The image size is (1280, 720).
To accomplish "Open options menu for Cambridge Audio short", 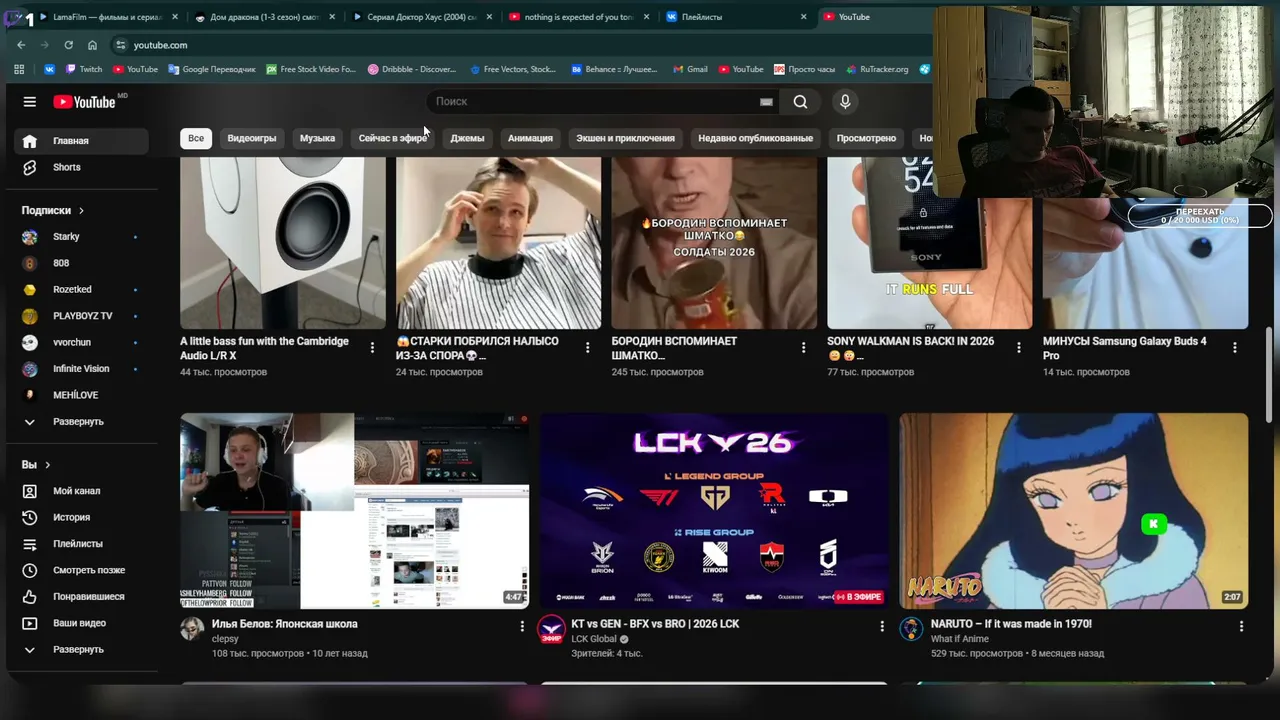I will pos(372,348).
